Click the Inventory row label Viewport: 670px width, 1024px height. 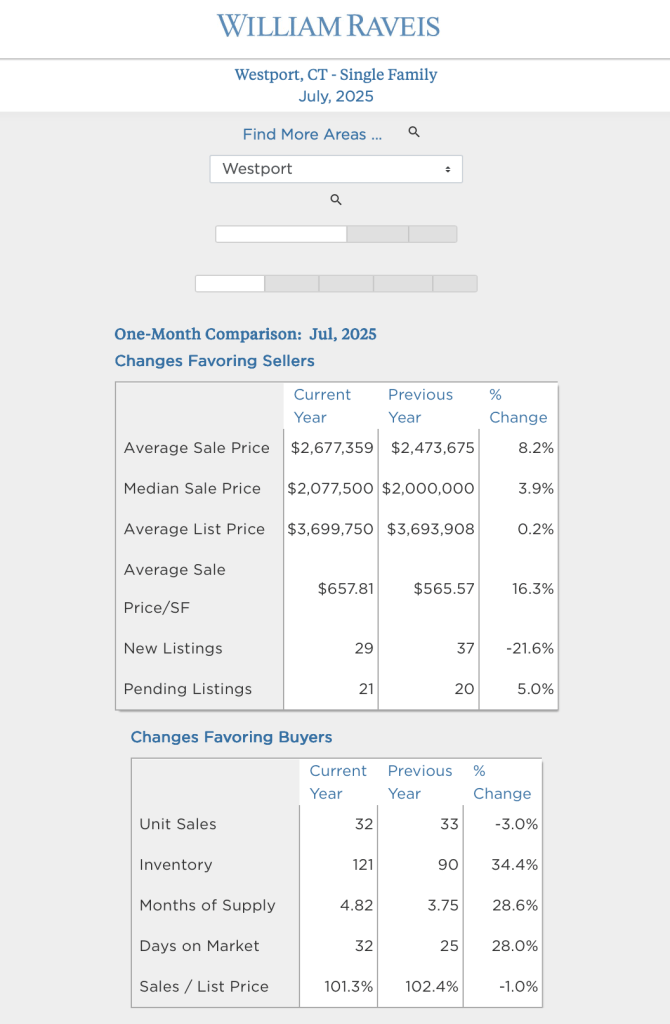(176, 865)
